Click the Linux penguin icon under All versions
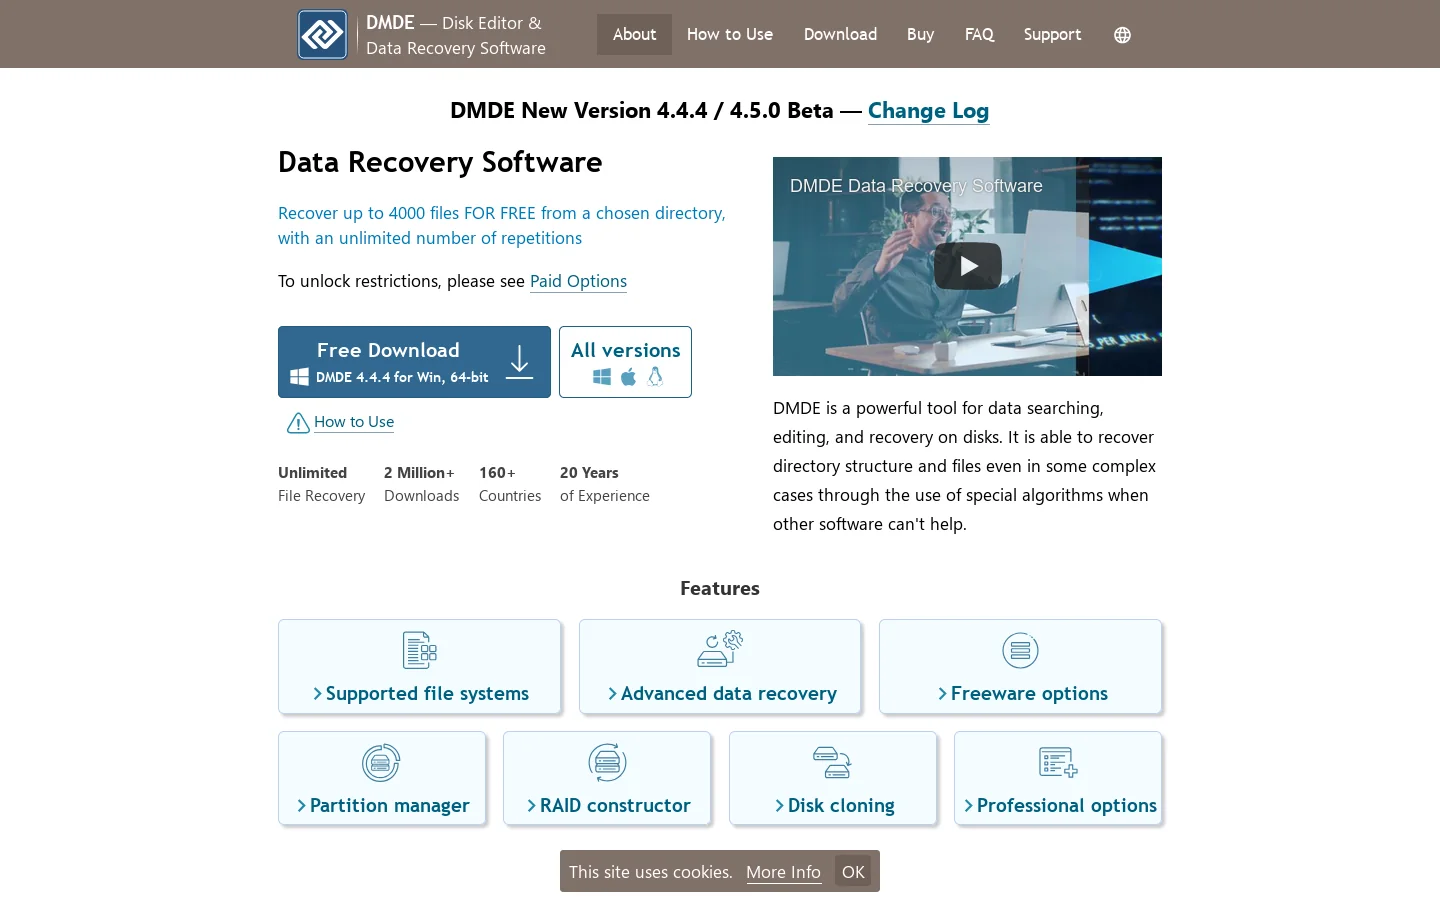Viewport: 1440px width, 900px height. [x=655, y=376]
